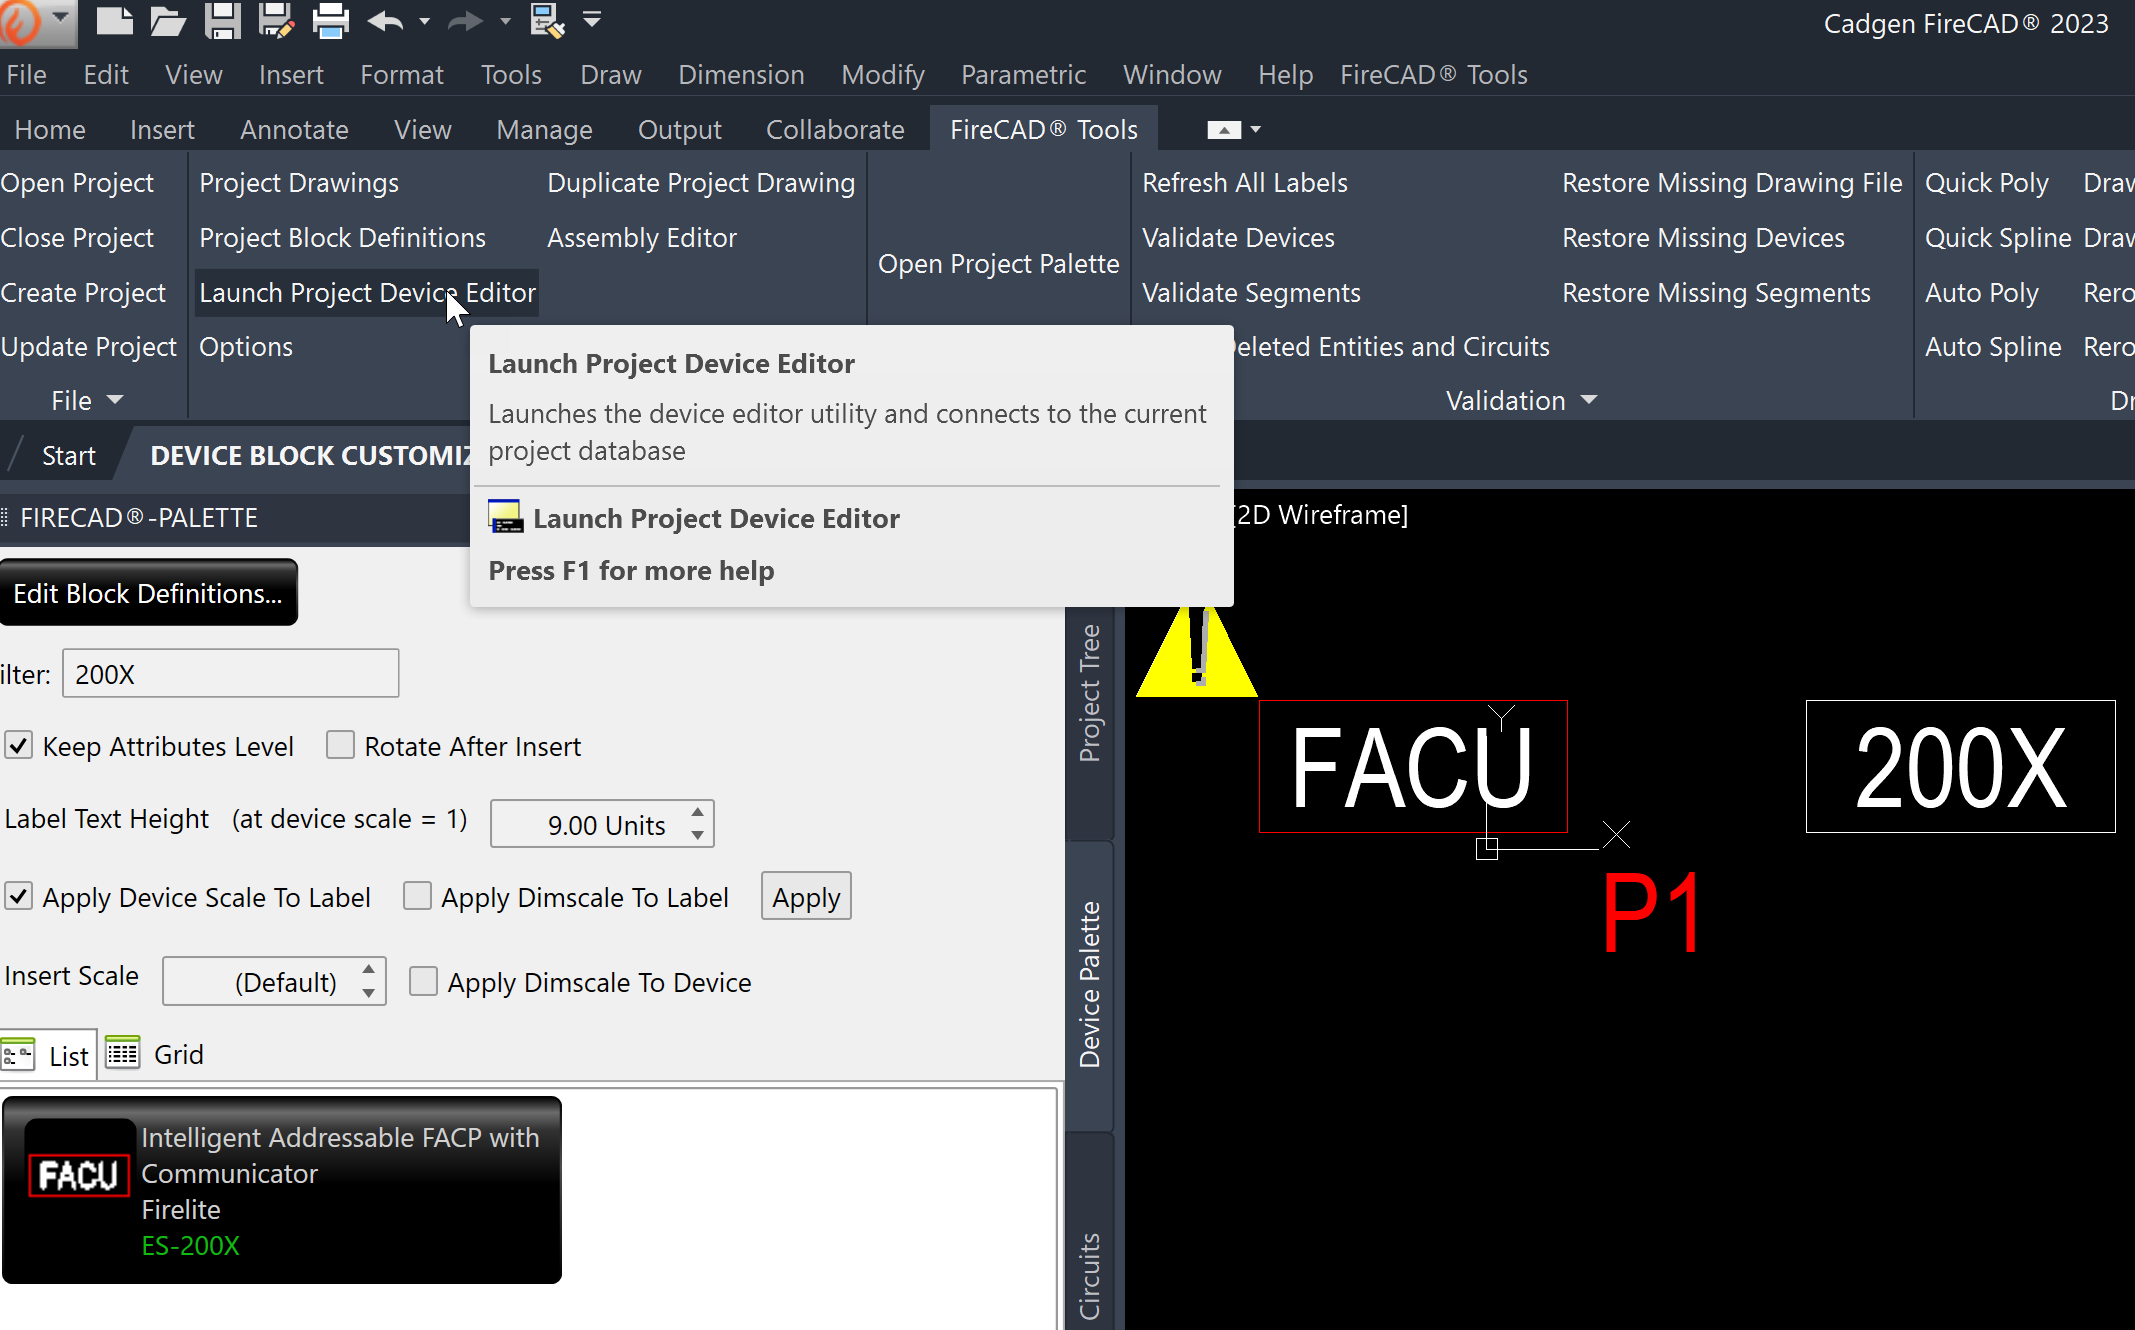Click the 2D Wireframe visual style label
This screenshot has height=1330, width=2135.
click(x=1319, y=514)
